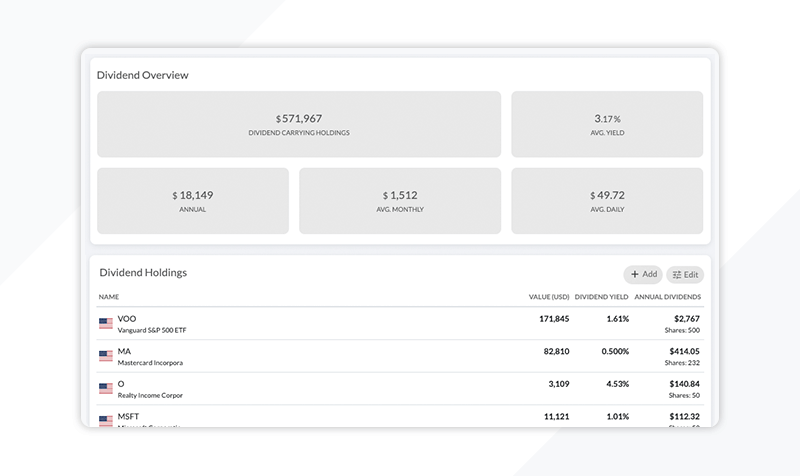Click the US flag icon next to MSFT
The height and width of the screenshot is (476, 800).
point(106,421)
